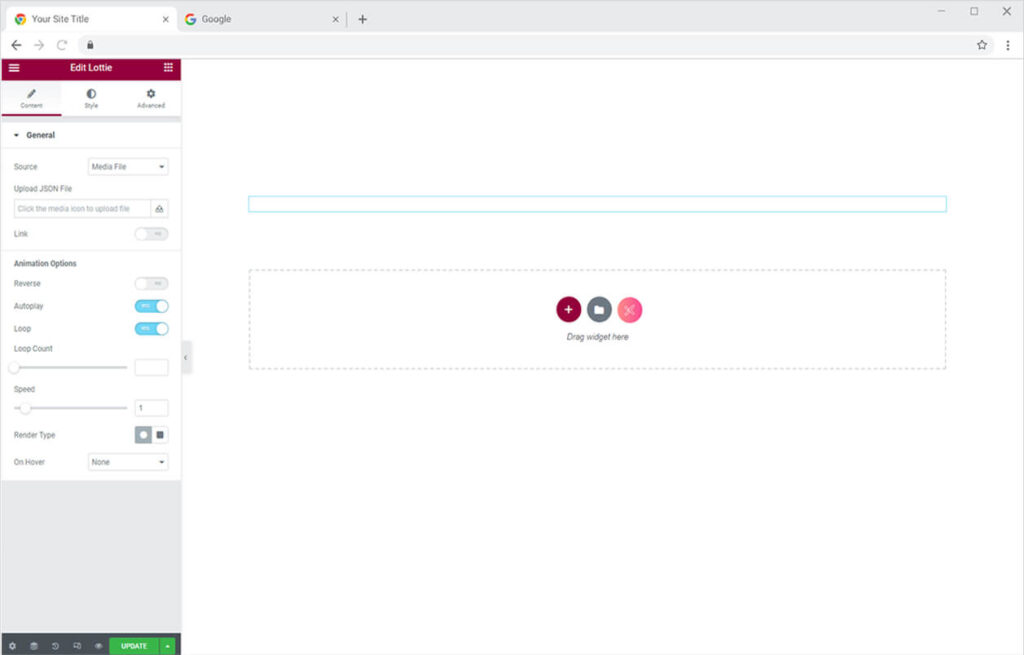Screen dimensions: 1024x655
Task: Click the green UPDATE button
Action: [x=134, y=646]
